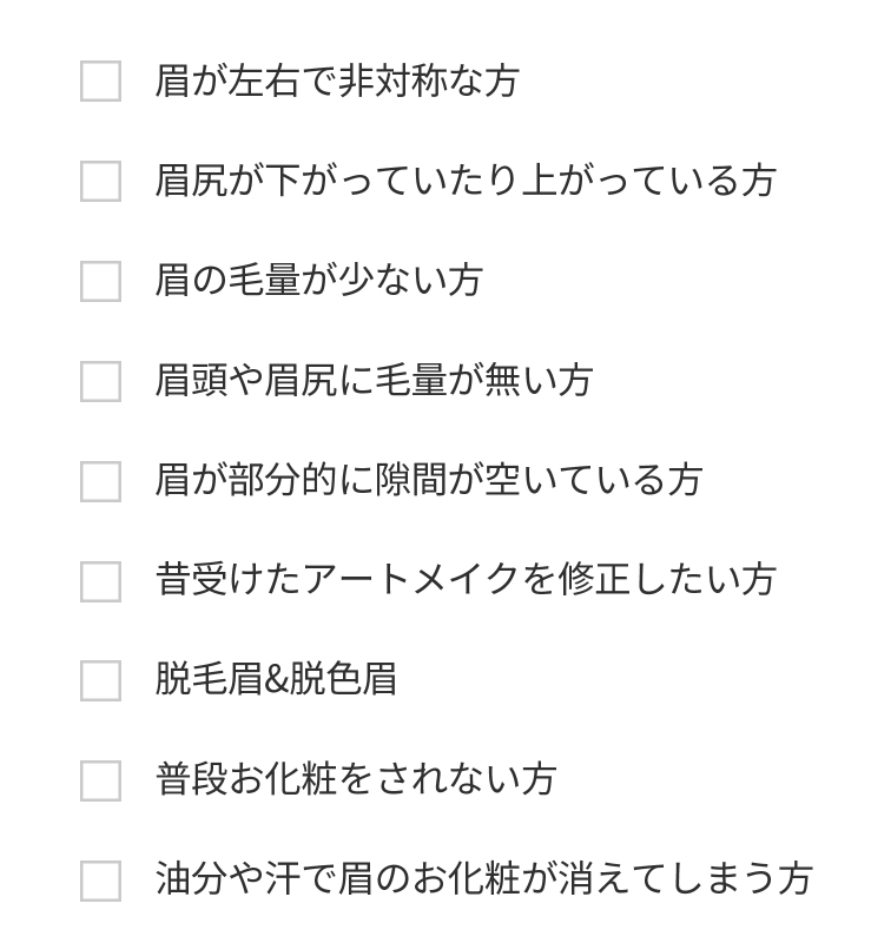Check the 油分や汗で眉のお化粧が消えてしまう方 box

point(100,880)
